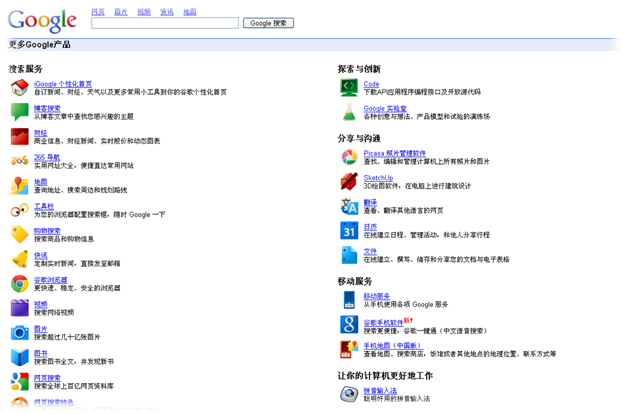Click the green Code monitor icon
This screenshot has width=625, height=413.
349,87
